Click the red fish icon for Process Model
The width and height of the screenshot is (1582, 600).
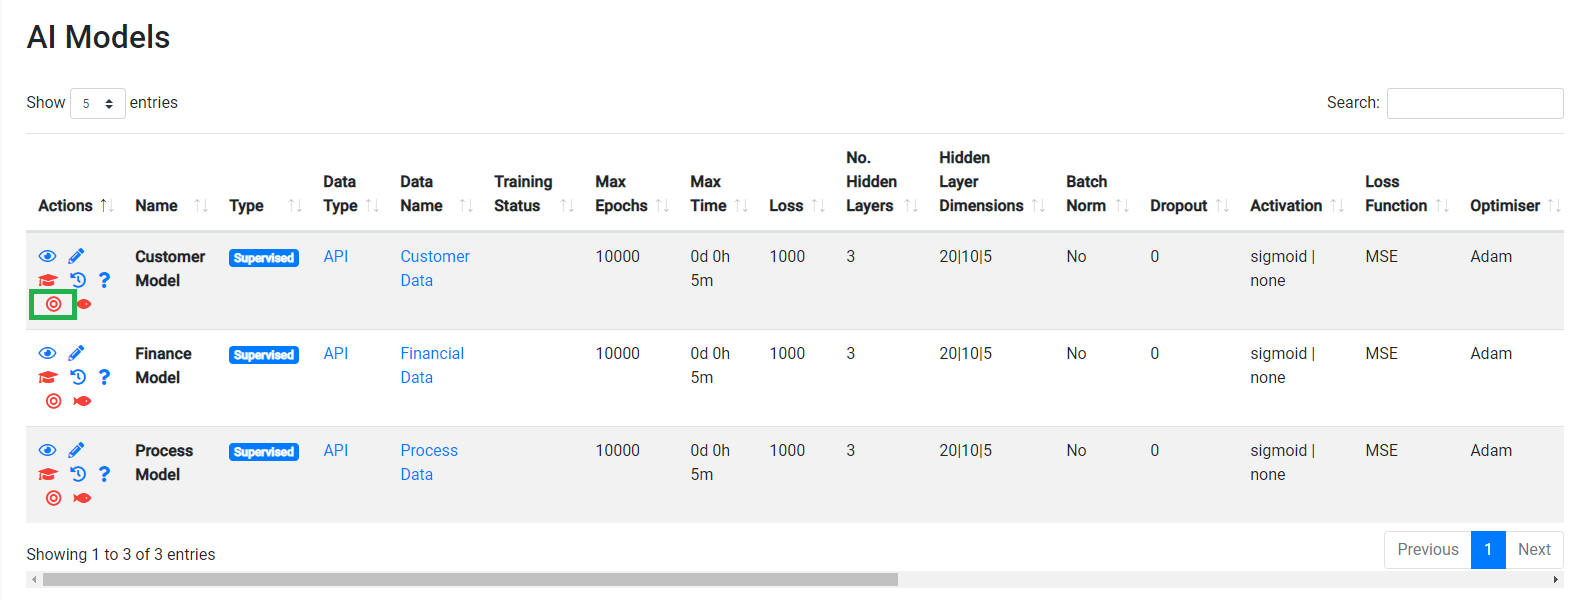(82, 497)
